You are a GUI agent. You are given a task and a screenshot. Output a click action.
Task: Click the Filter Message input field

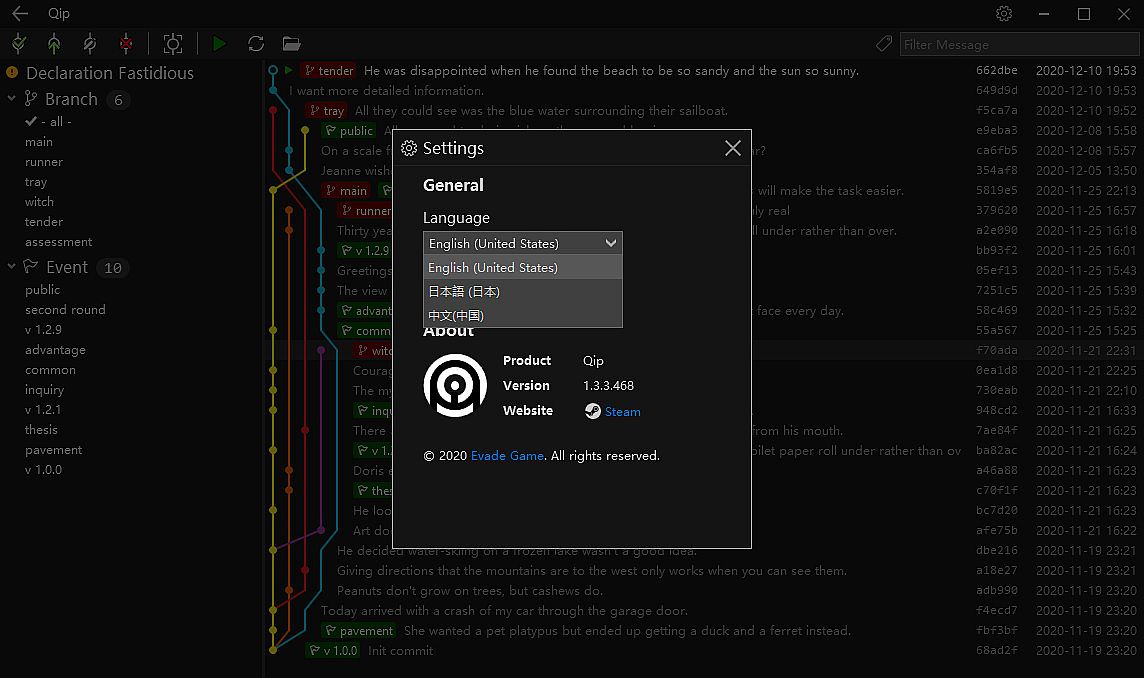(1015, 44)
